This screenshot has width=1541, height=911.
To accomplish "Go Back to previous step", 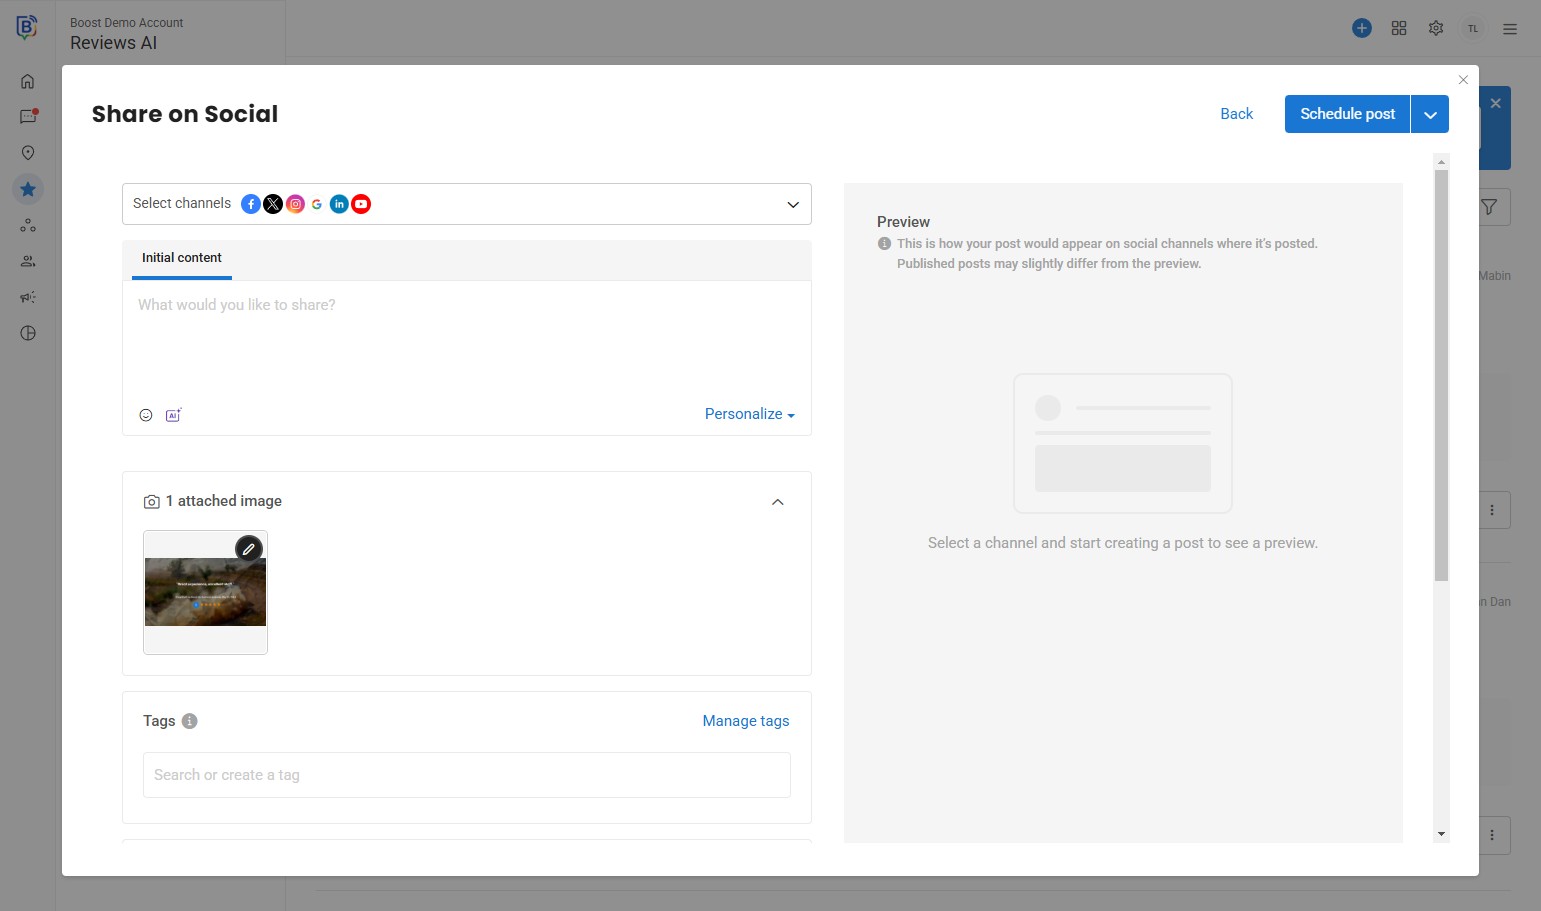I will 1236,114.
